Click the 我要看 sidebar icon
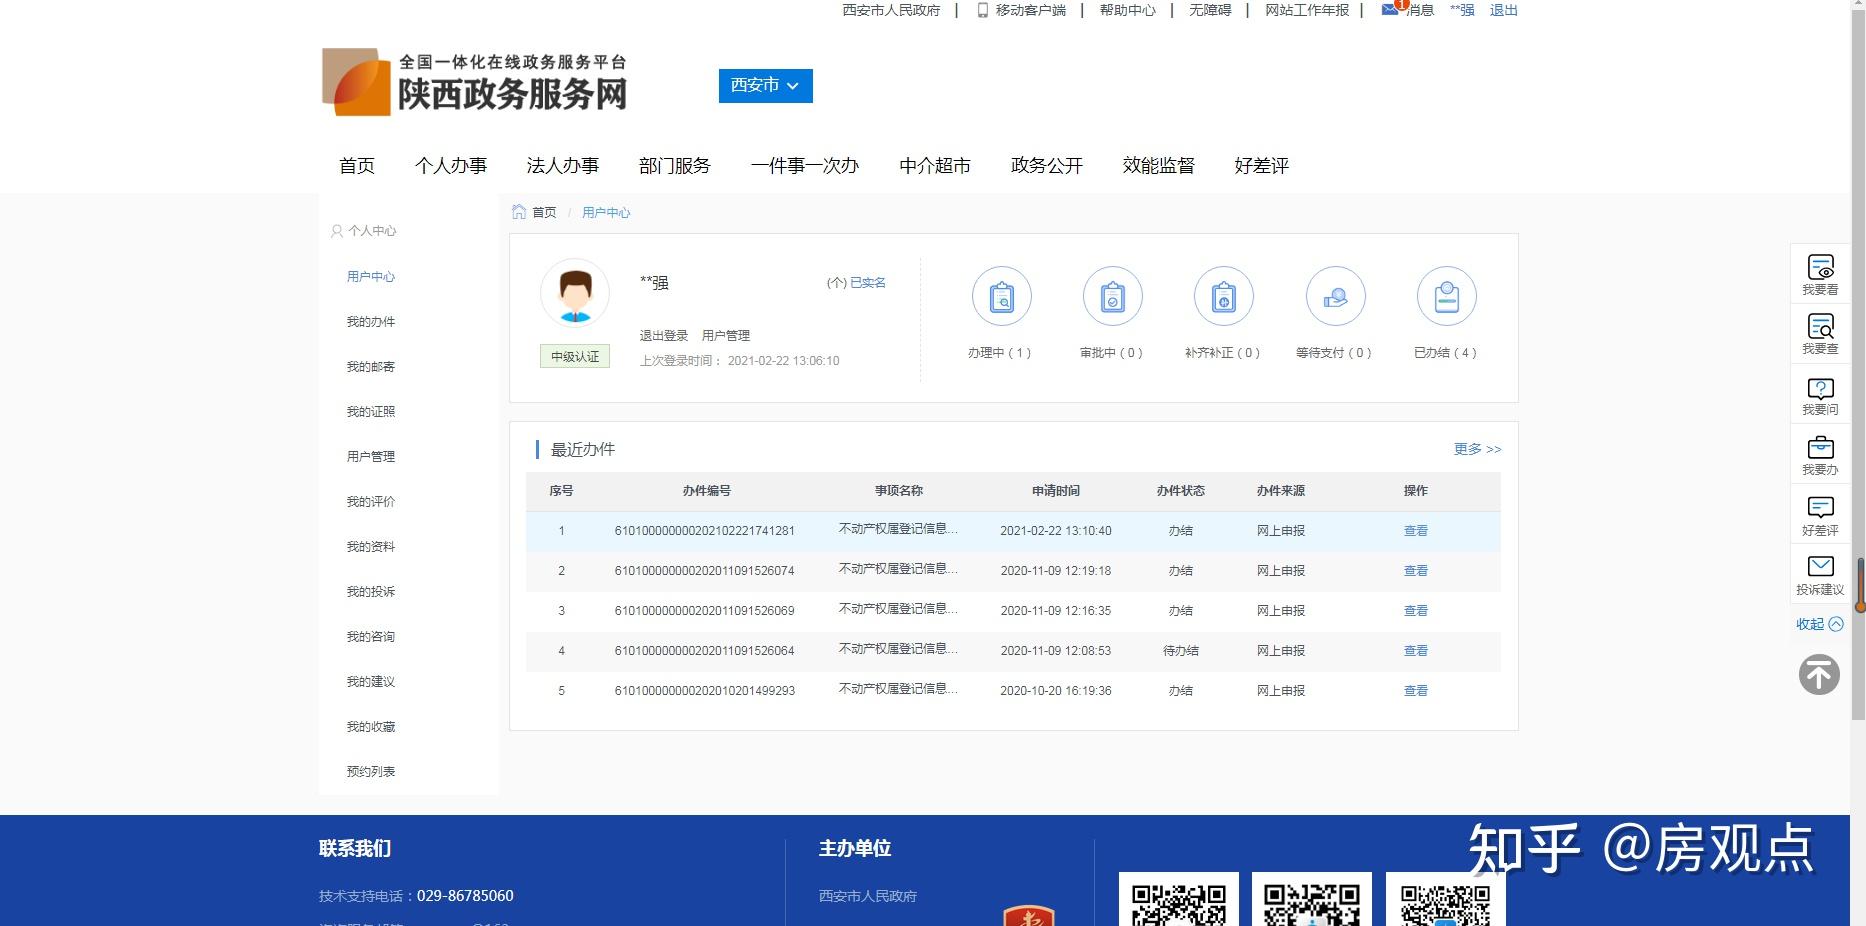The height and width of the screenshot is (926, 1866). point(1820,267)
